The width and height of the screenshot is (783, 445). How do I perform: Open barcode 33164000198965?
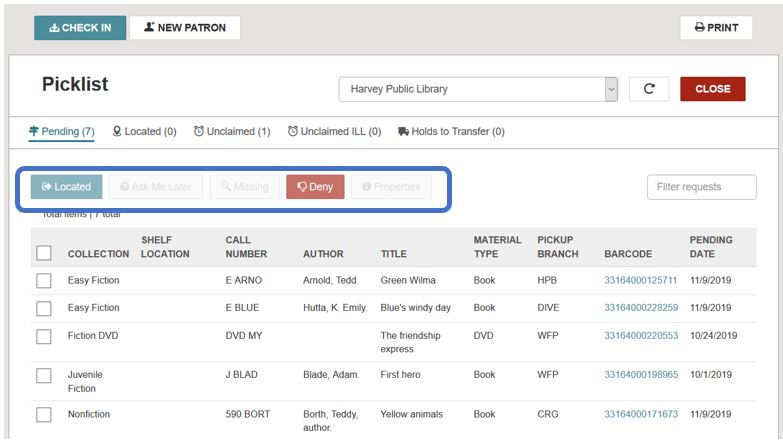tap(641, 375)
